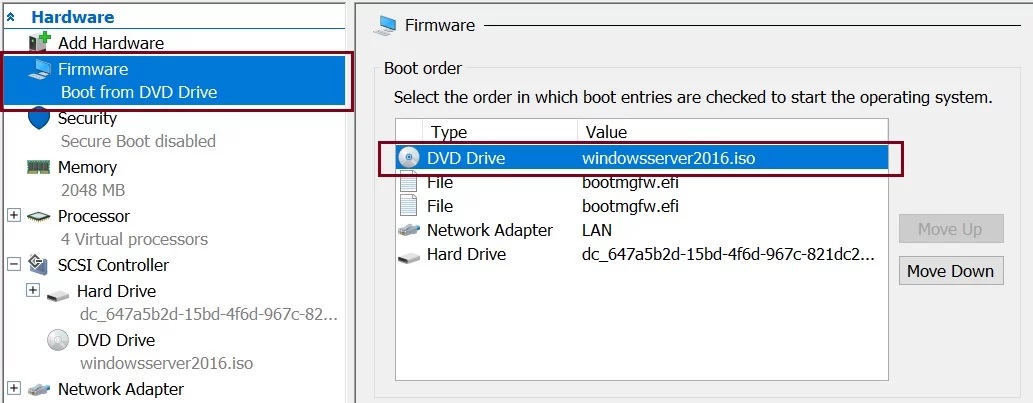The width and height of the screenshot is (1033, 403).
Task: Expand the Network Adapter tree node
Action: click(x=14, y=388)
